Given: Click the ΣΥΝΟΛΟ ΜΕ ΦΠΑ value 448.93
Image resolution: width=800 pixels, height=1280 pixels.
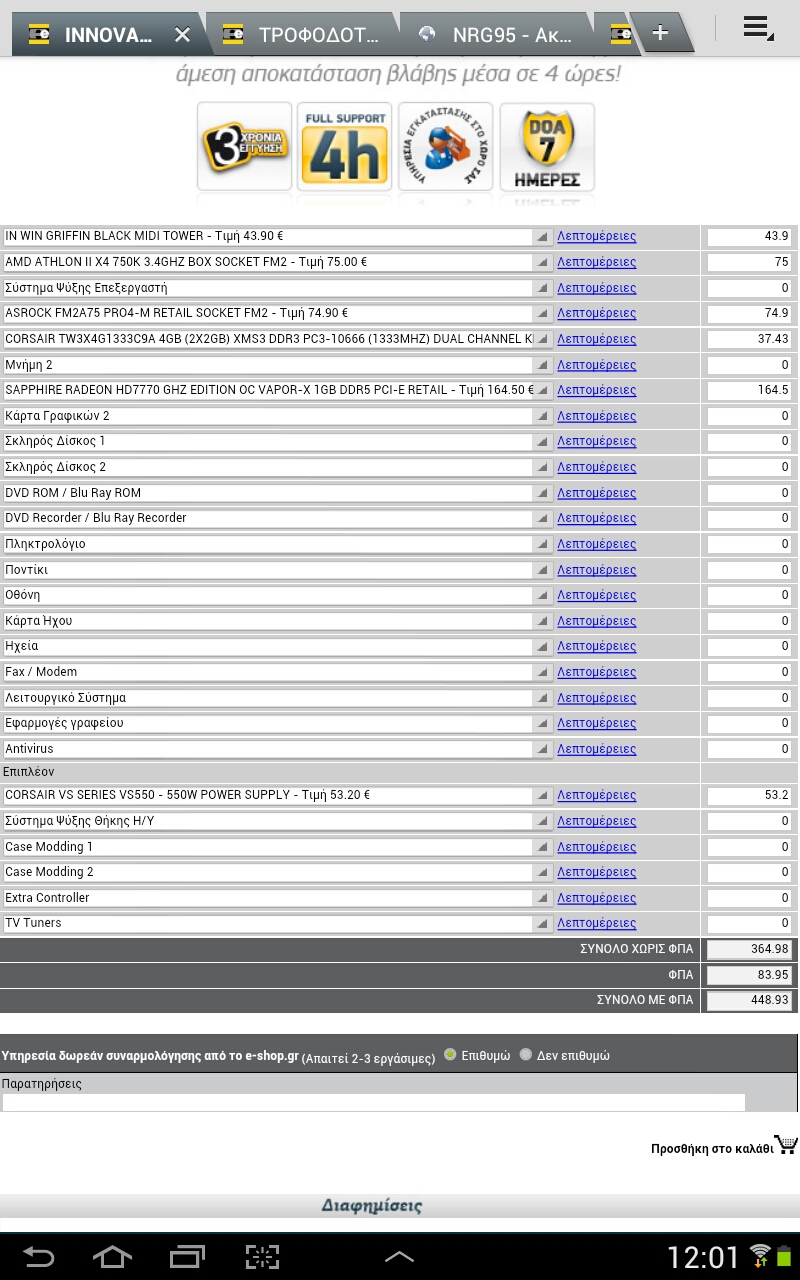Looking at the screenshot, I should click(750, 1000).
